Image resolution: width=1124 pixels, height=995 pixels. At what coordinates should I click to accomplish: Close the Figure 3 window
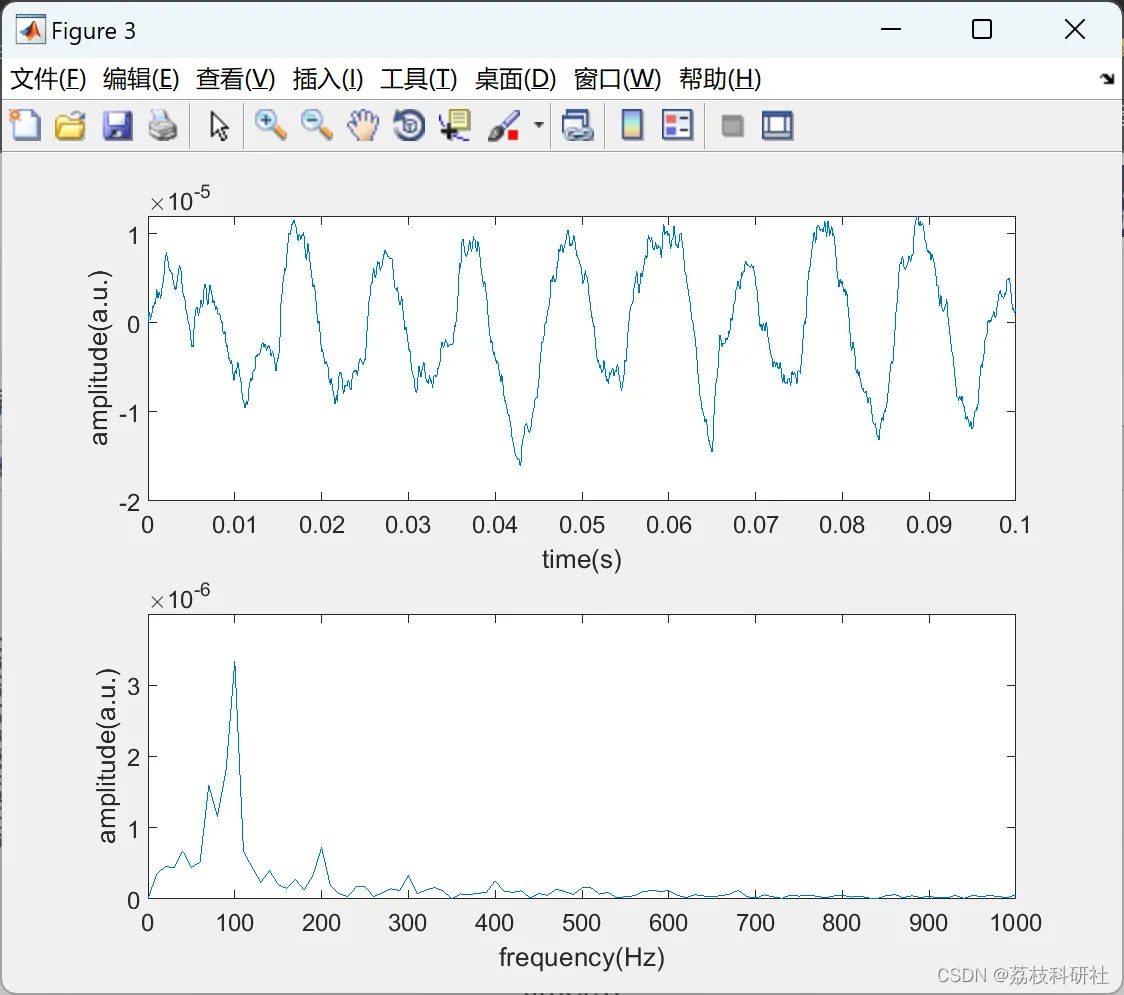[1075, 29]
